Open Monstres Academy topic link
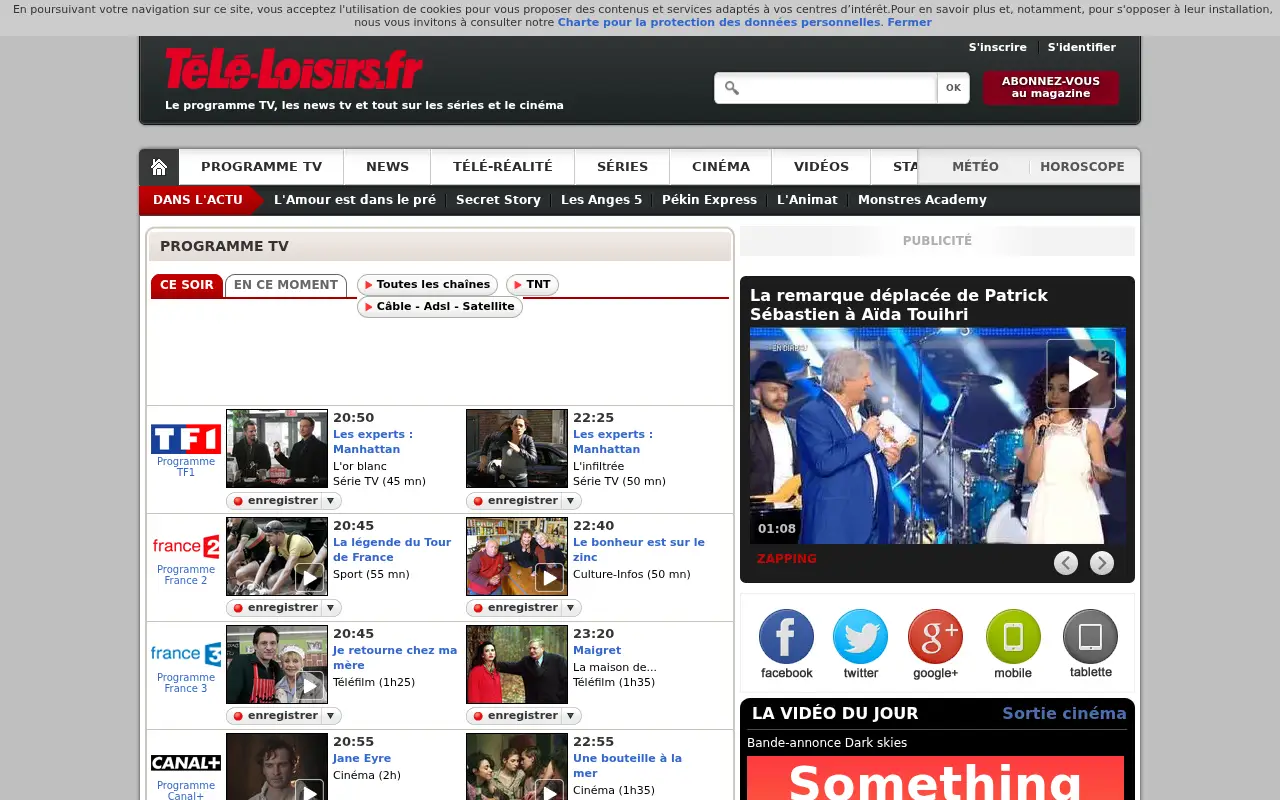The width and height of the screenshot is (1280, 800). click(x=922, y=200)
